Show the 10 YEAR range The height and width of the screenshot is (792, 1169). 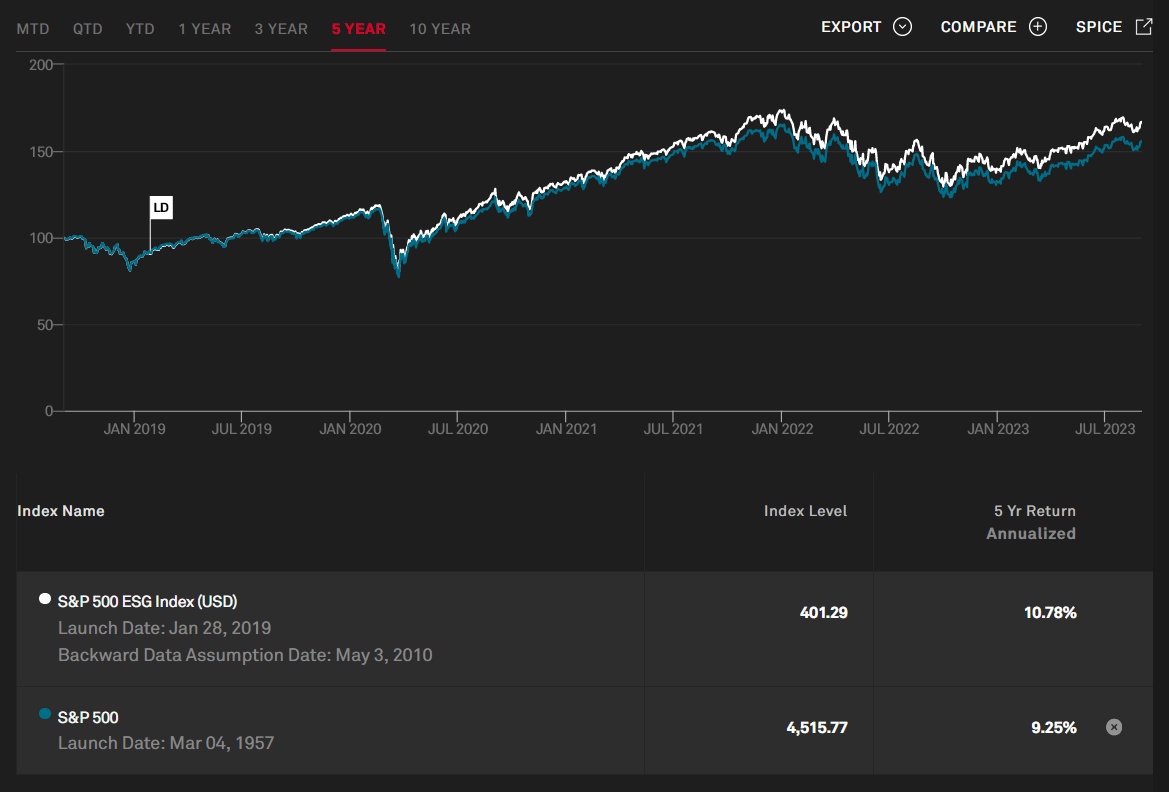[x=440, y=29]
